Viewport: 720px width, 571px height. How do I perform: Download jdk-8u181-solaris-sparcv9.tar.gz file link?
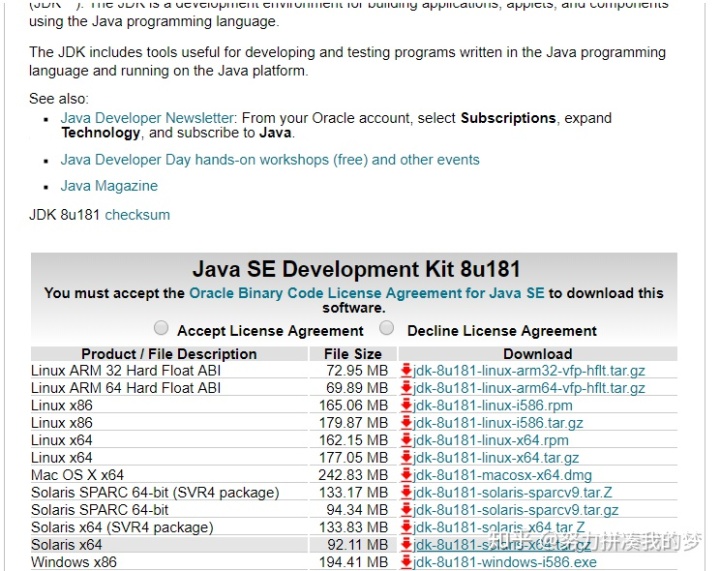coord(516,510)
